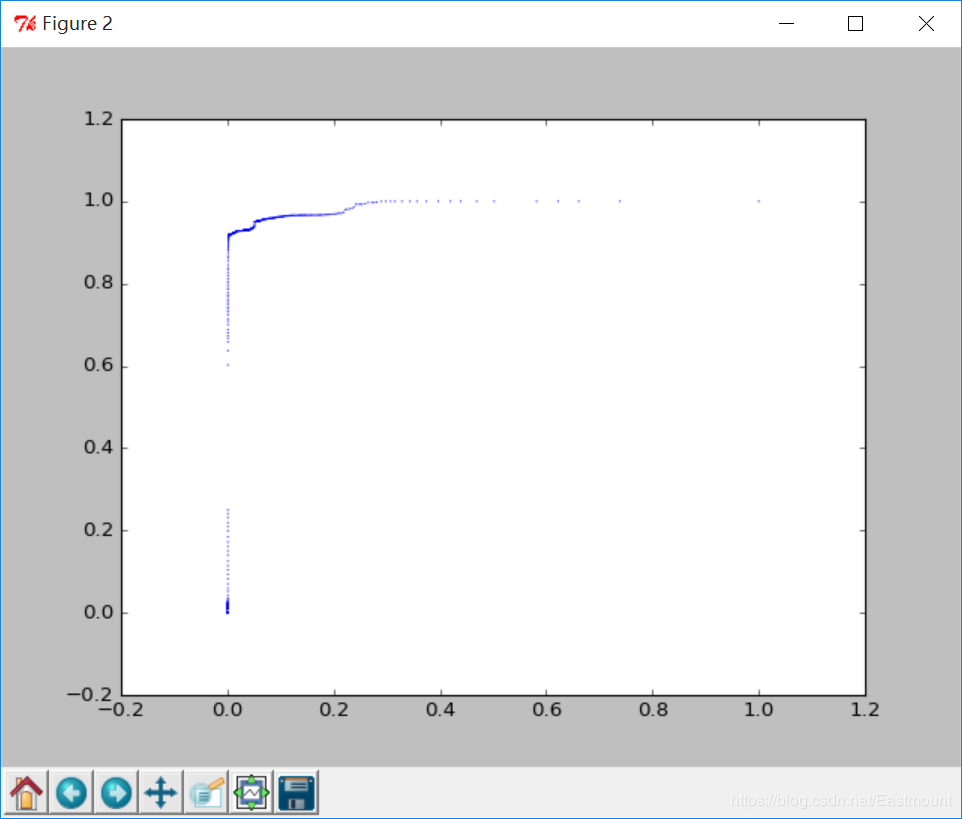Maximize the Figure 2 window
Screen dimensions: 962x819
855,24
